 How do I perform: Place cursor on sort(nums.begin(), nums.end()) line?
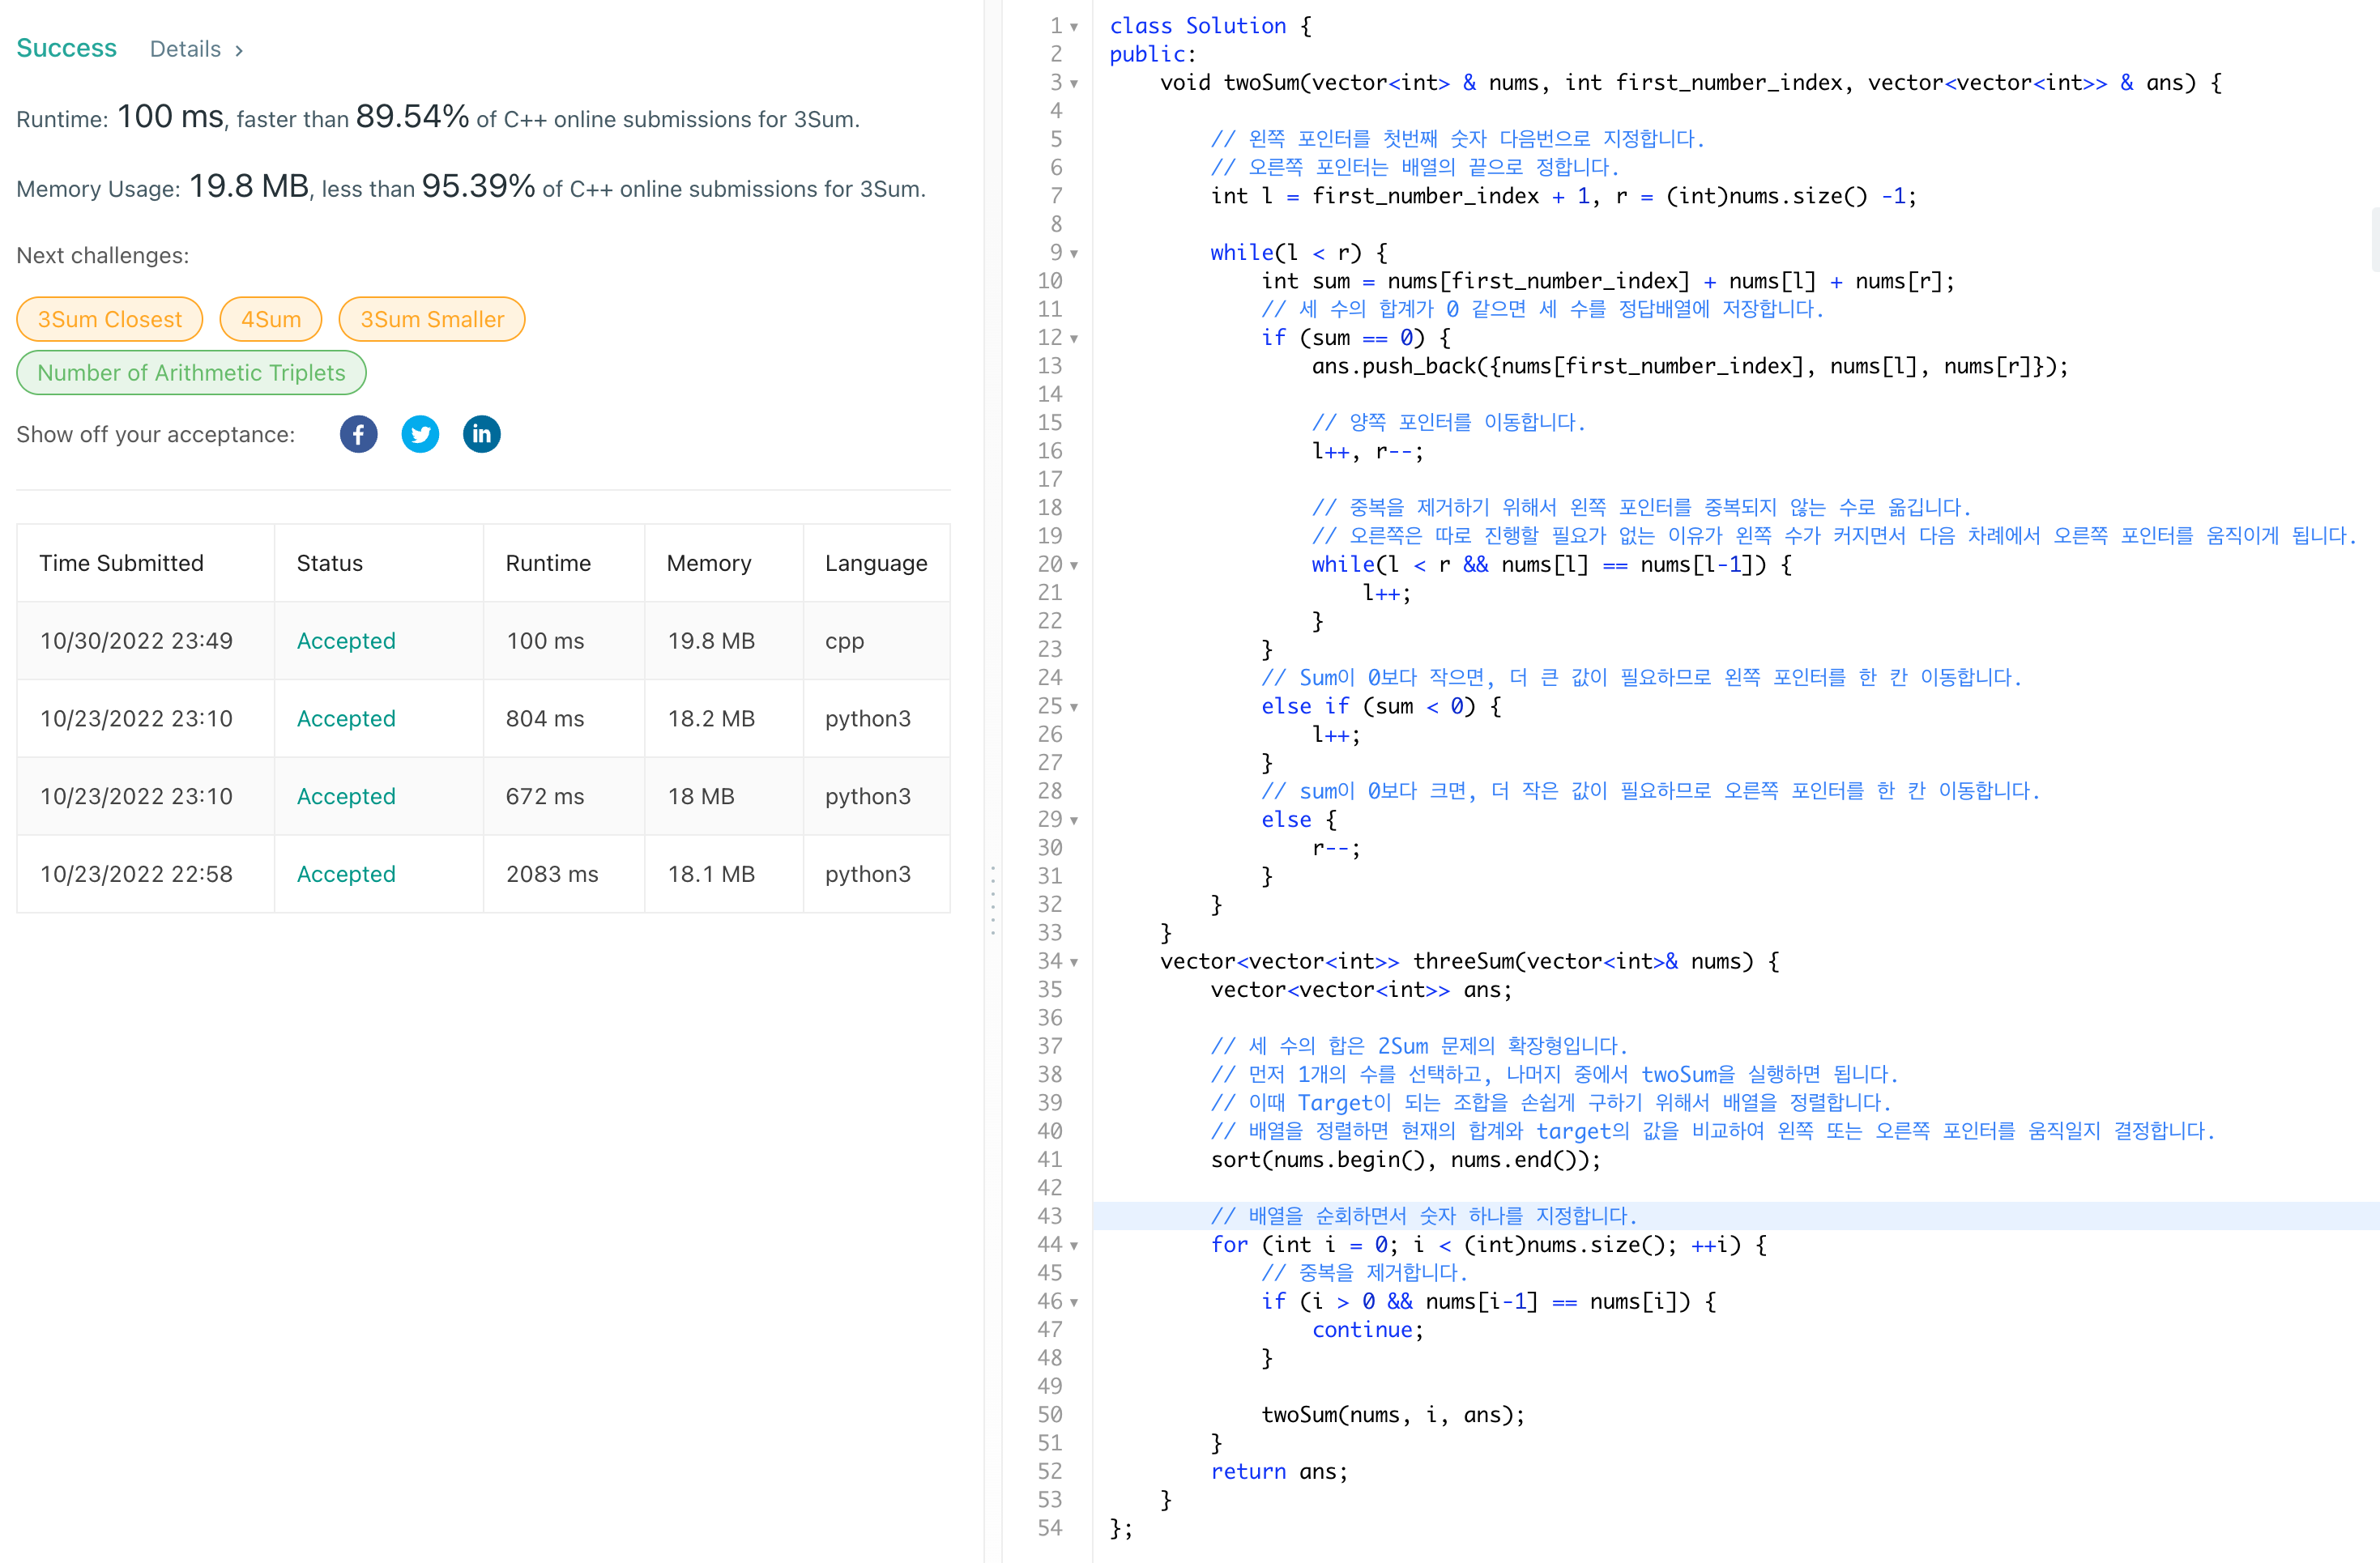click(x=1405, y=1160)
